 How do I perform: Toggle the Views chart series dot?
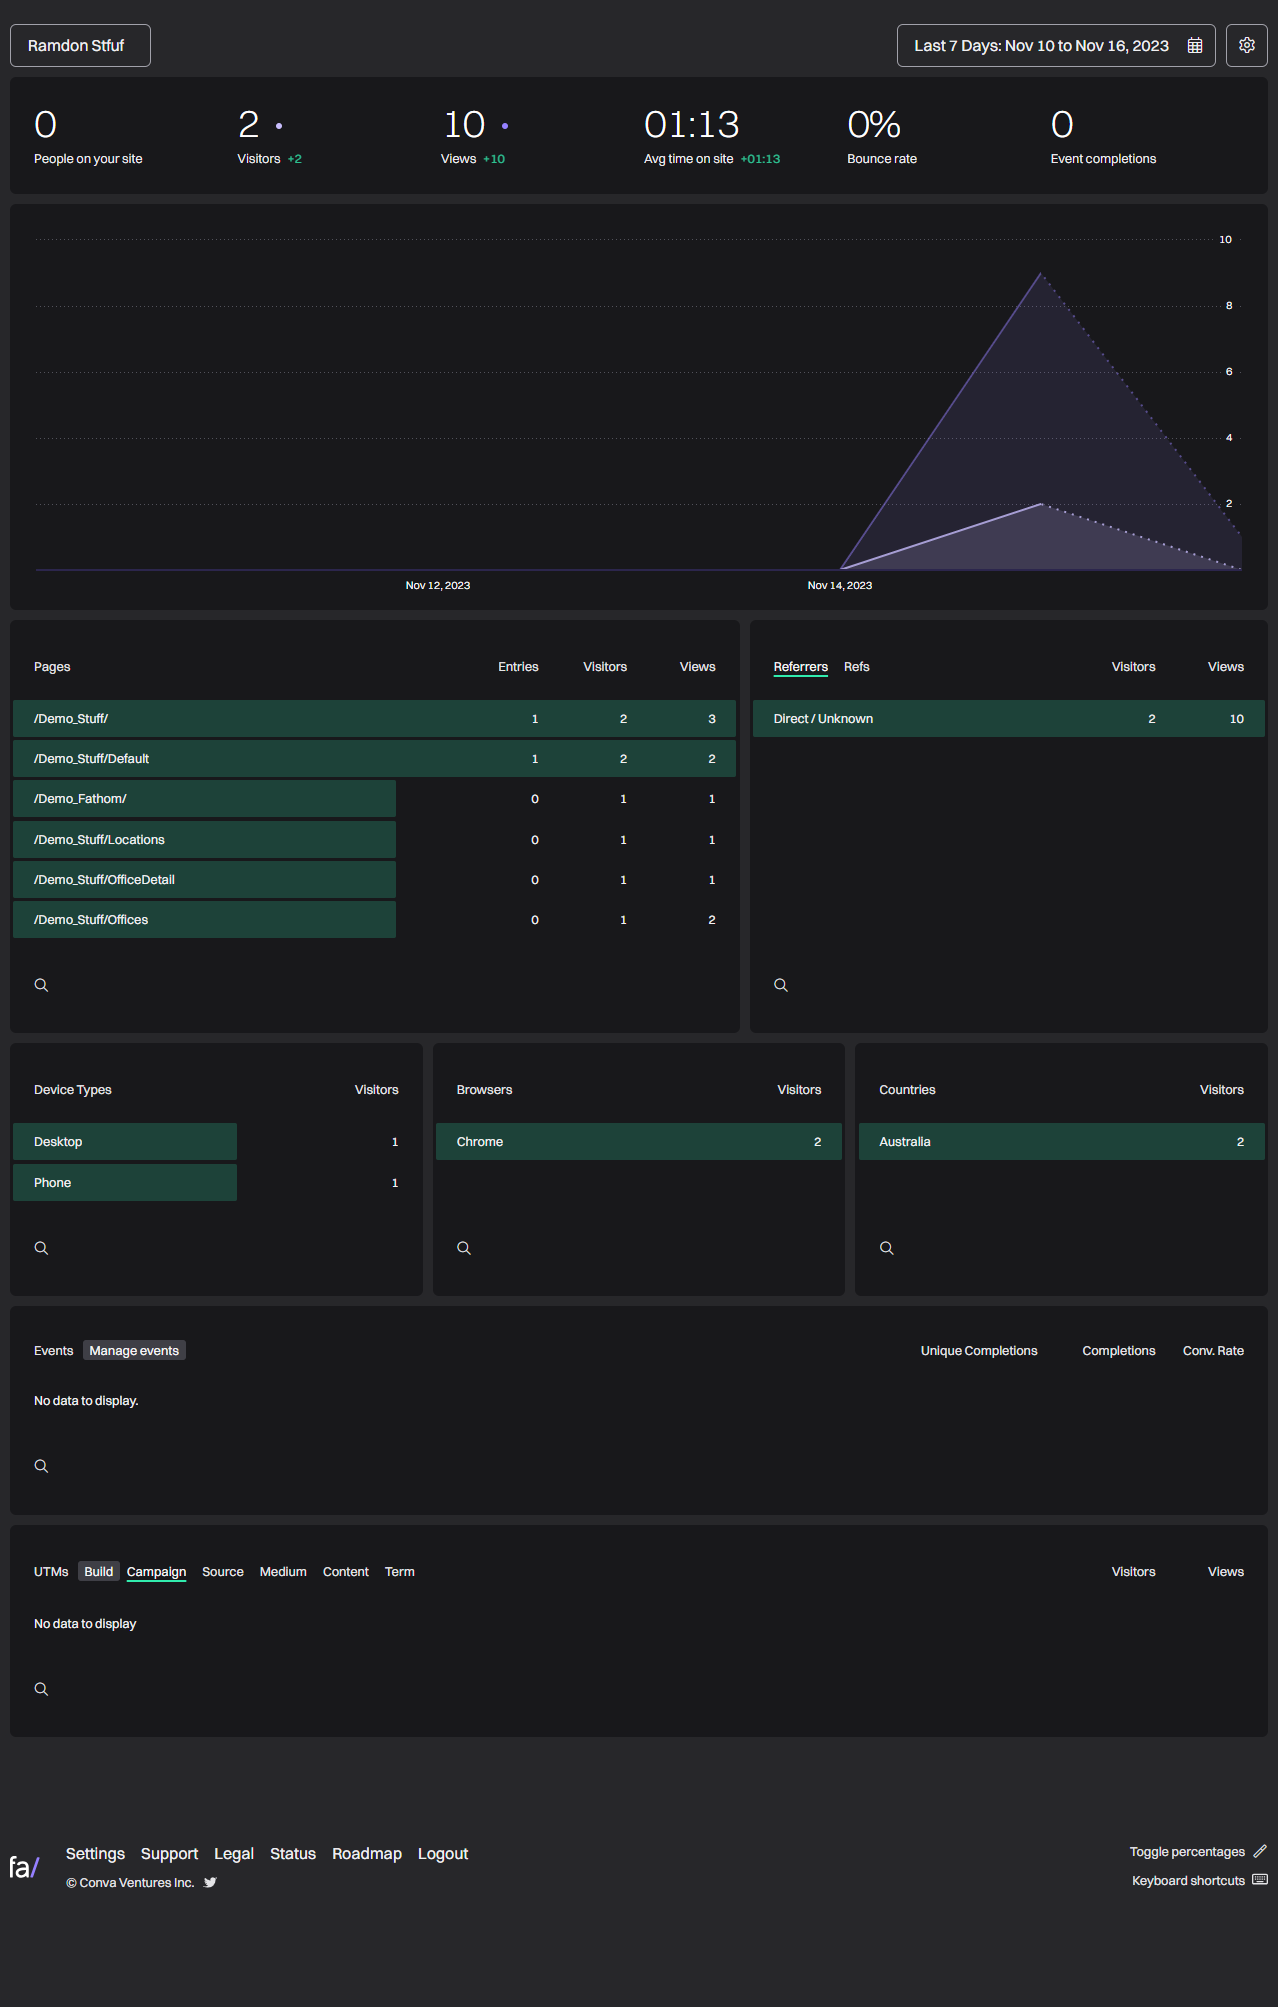505,126
